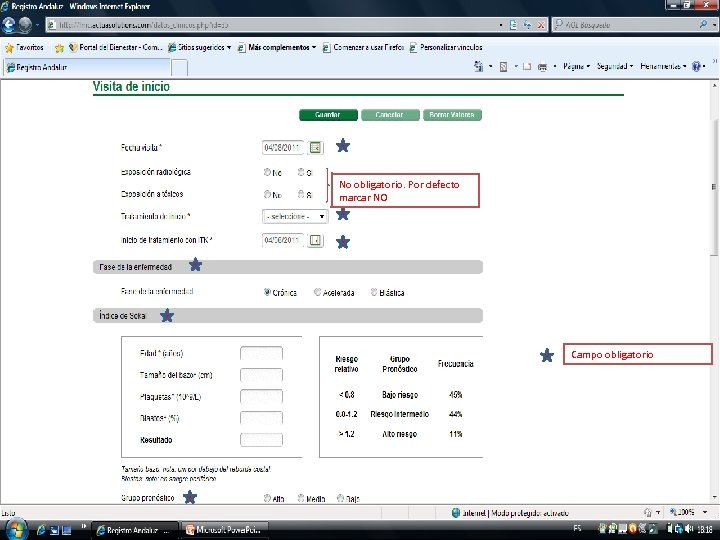This screenshot has height=540, width=720.
Task: Select Sí for Exposición radiológica
Action: [301, 172]
